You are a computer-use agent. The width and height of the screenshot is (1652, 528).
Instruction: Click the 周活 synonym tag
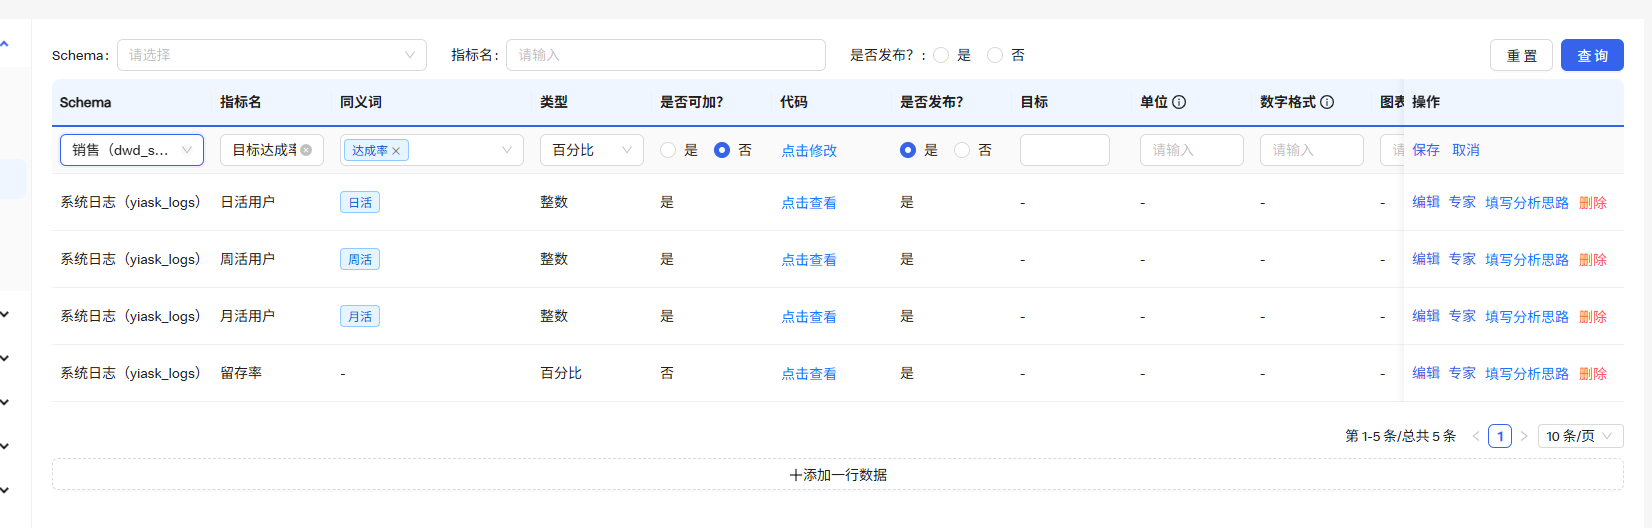click(360, 260)
